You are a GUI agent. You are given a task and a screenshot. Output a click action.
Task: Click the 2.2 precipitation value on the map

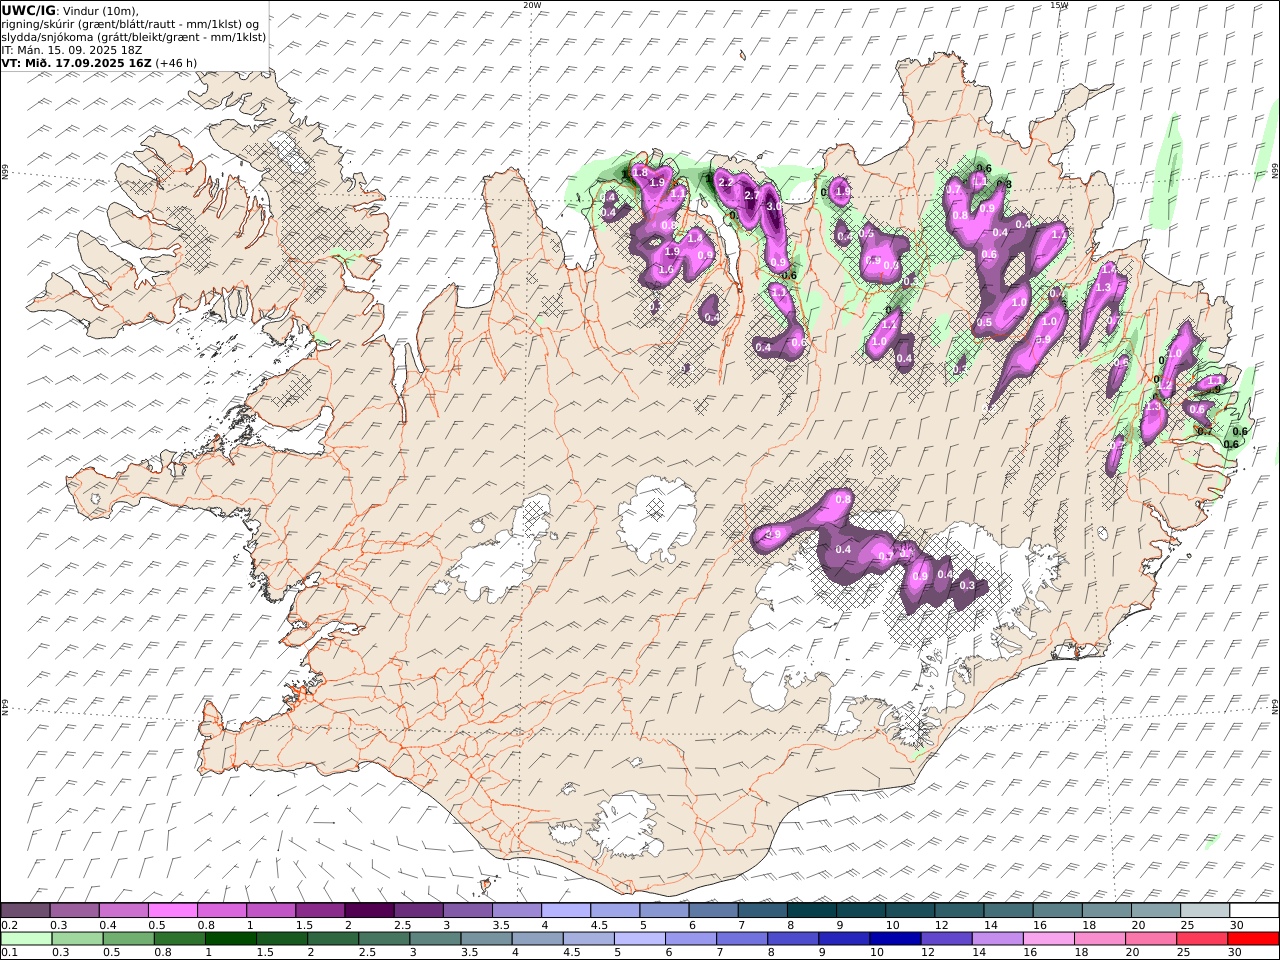726,183
